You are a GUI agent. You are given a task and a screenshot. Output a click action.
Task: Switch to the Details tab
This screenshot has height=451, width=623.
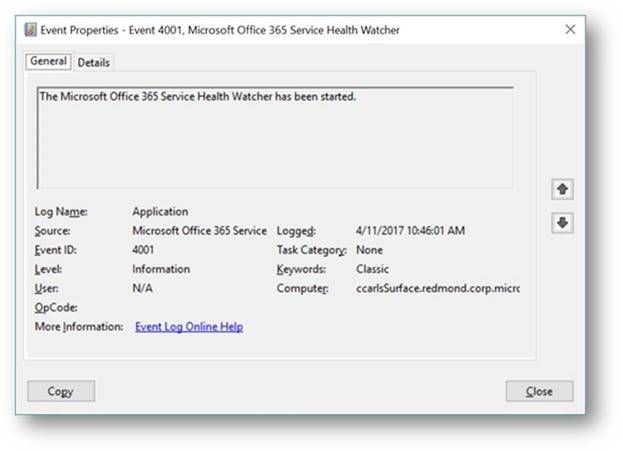pyautogui.click(x=93, y=62)
